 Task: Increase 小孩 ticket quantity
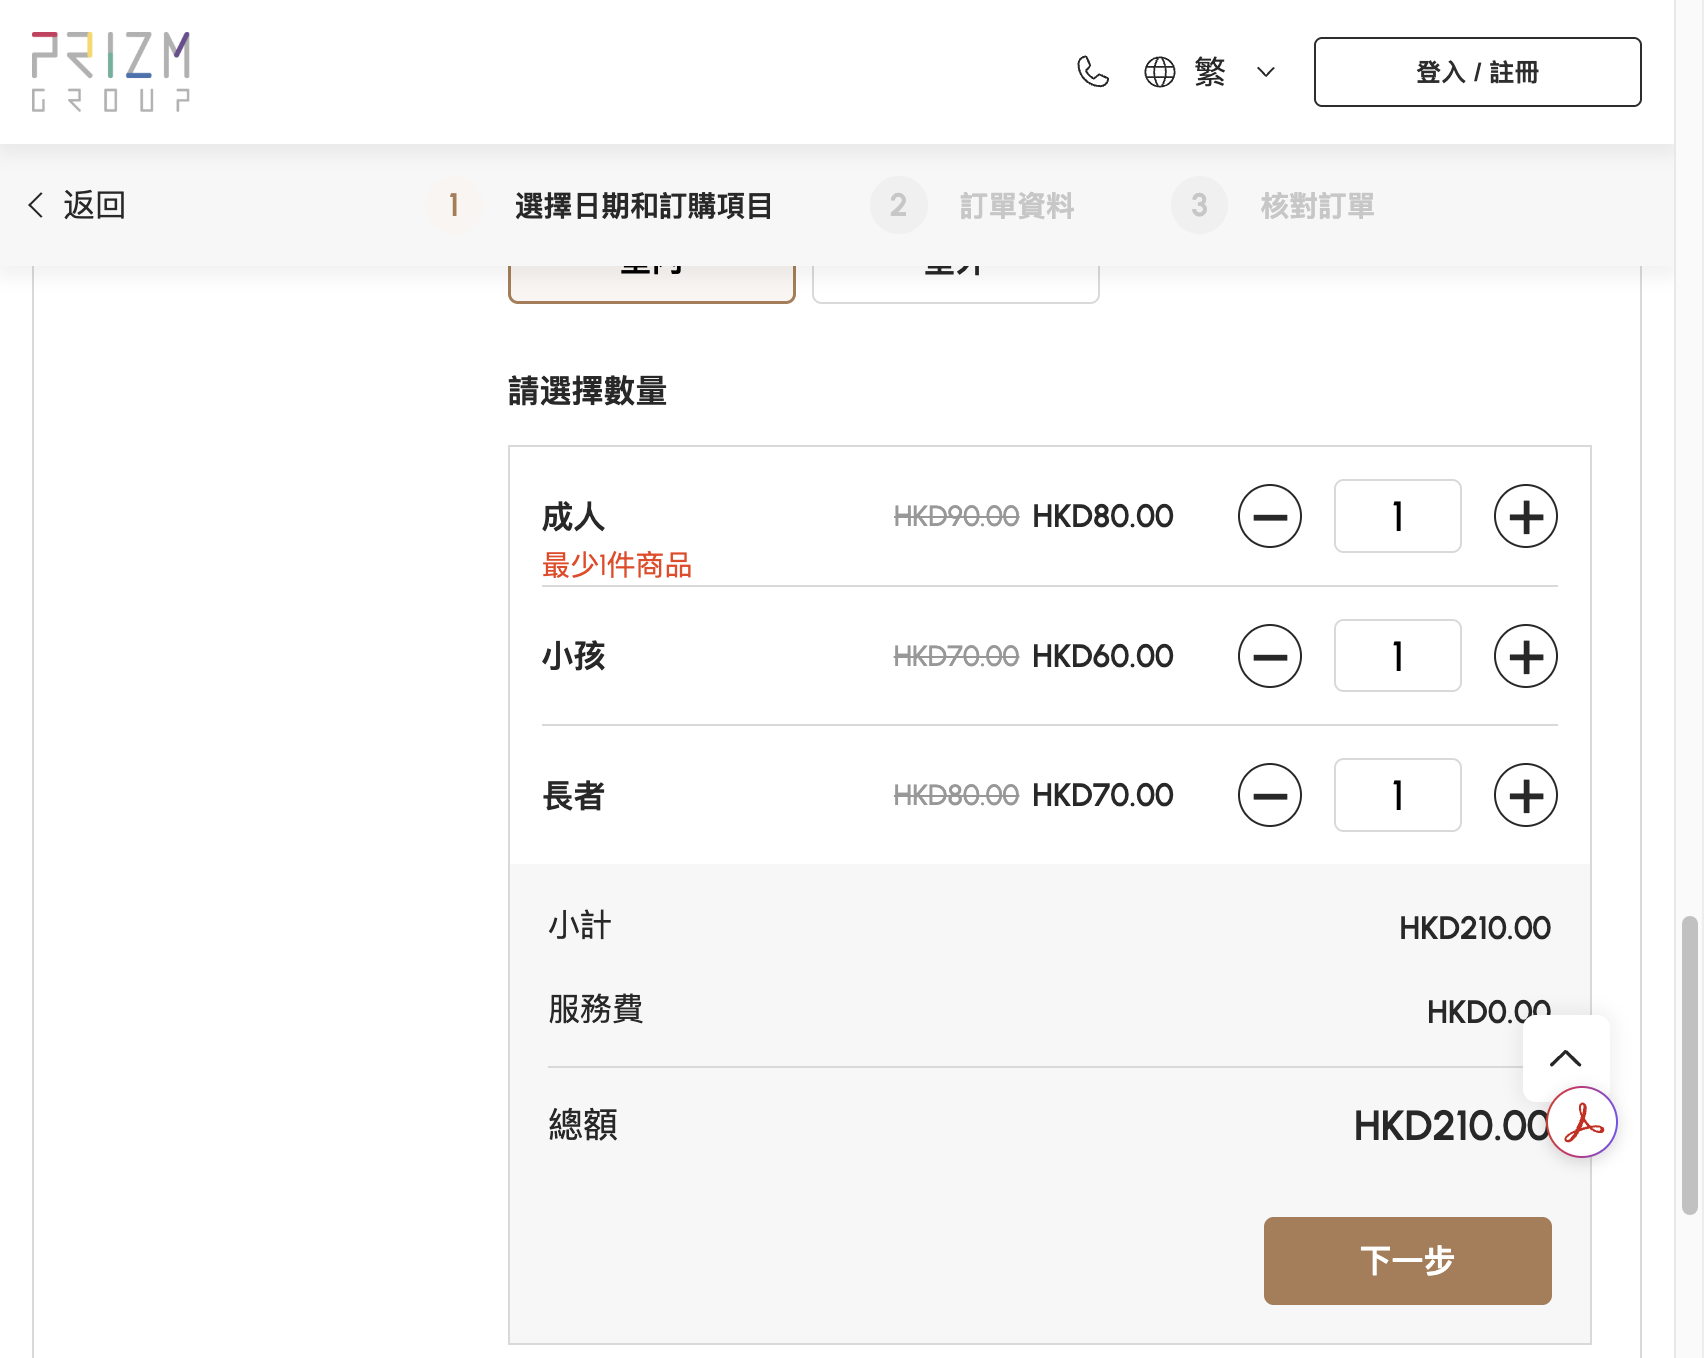pos(1526,657)
